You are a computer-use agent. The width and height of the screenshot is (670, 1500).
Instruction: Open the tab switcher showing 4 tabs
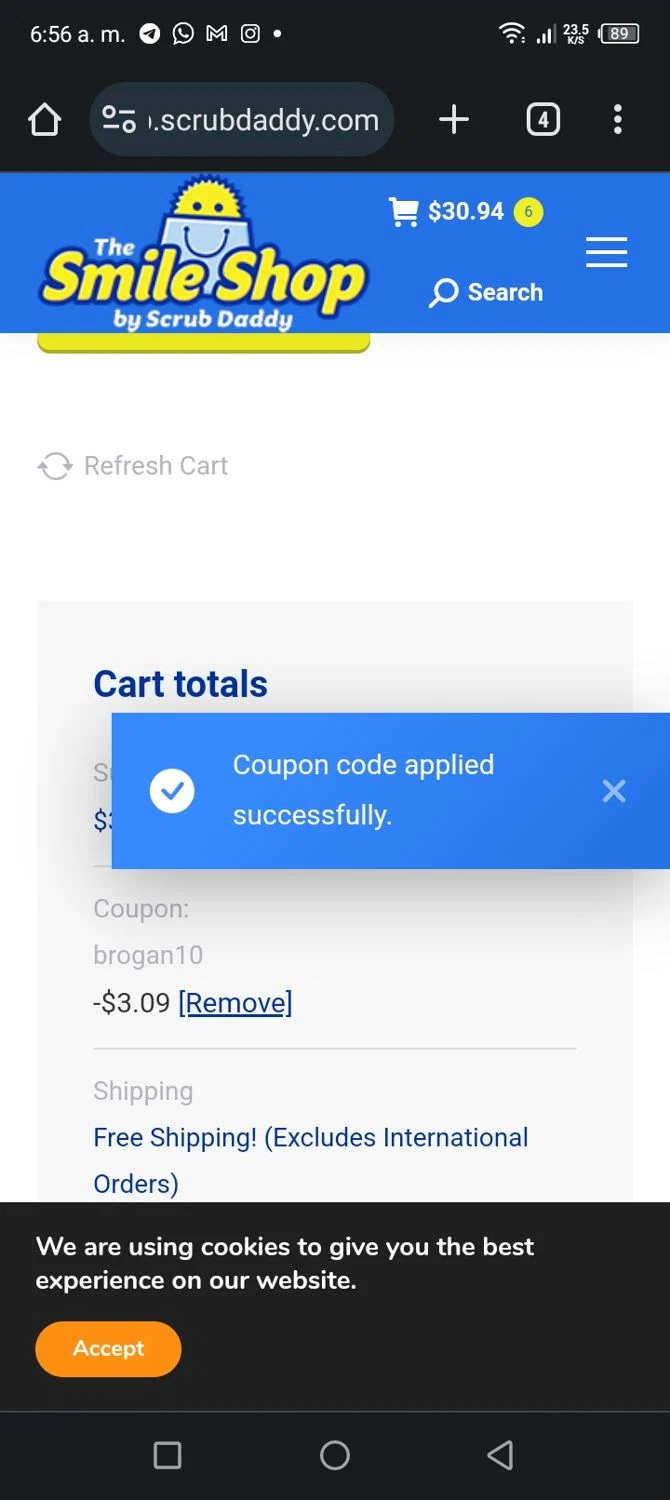tap(542, 120)
